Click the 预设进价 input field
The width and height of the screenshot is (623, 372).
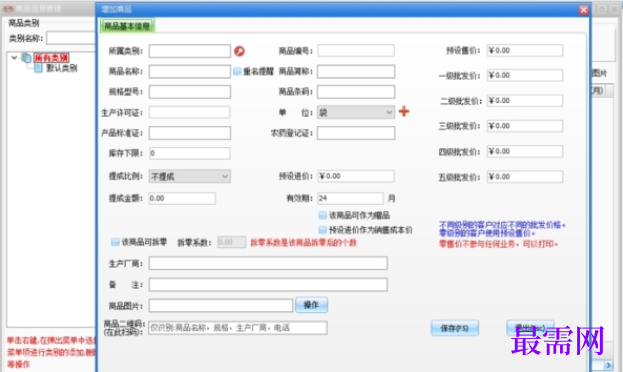(x=356, y=176)
